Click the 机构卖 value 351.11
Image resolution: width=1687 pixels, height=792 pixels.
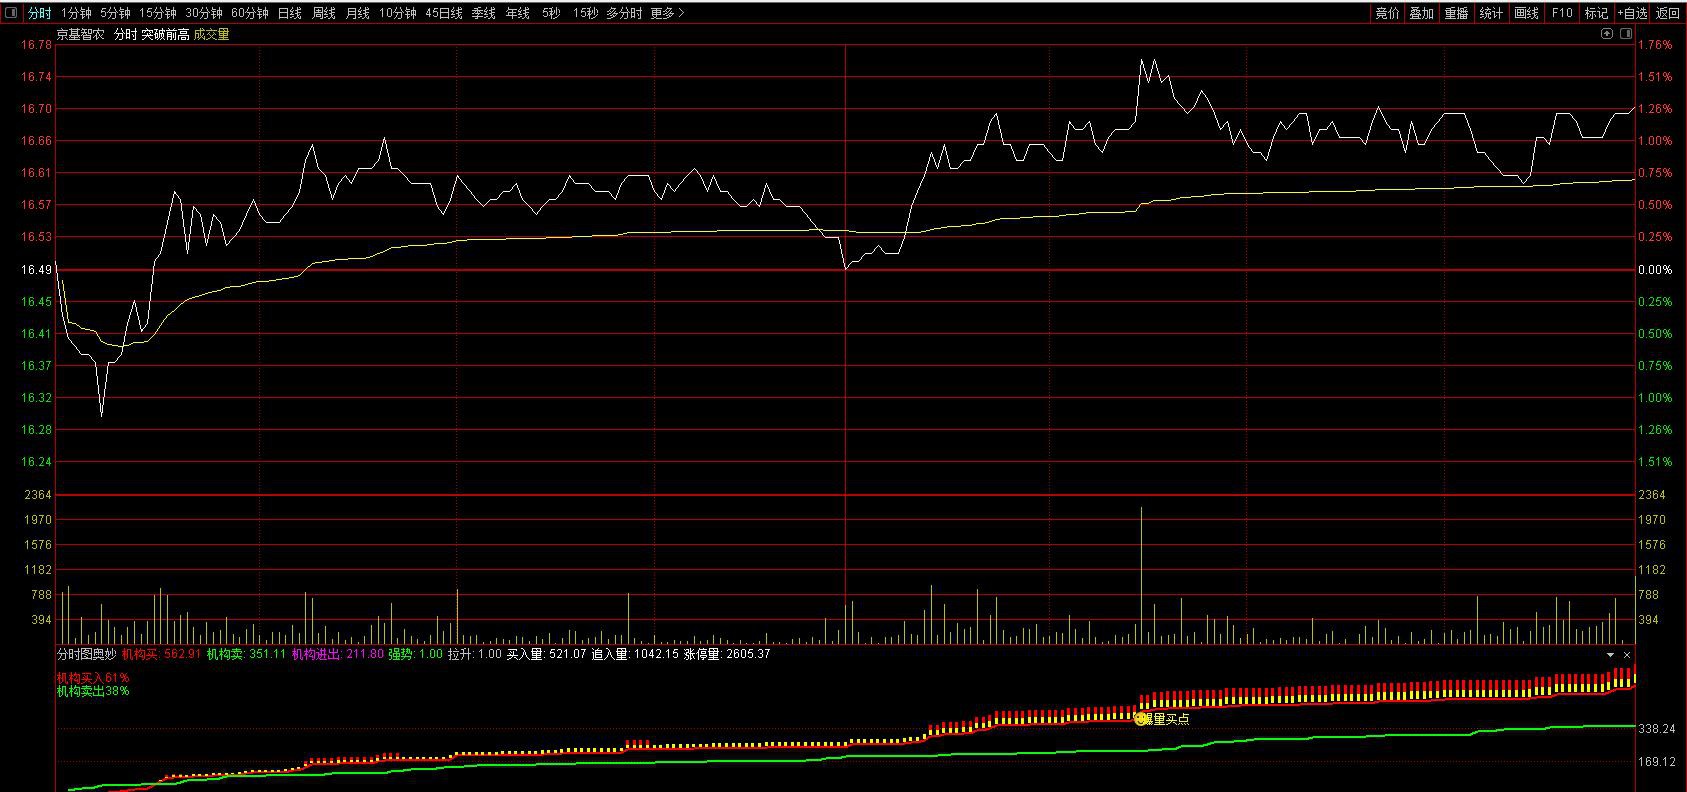click(268, 654)
